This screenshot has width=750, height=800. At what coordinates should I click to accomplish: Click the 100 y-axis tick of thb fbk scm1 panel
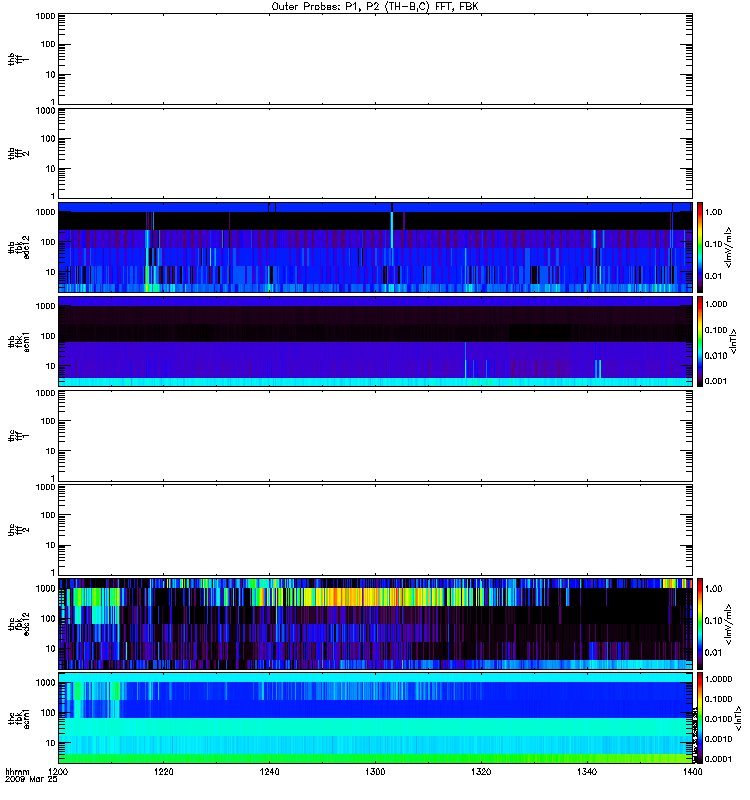coord(48,336)
